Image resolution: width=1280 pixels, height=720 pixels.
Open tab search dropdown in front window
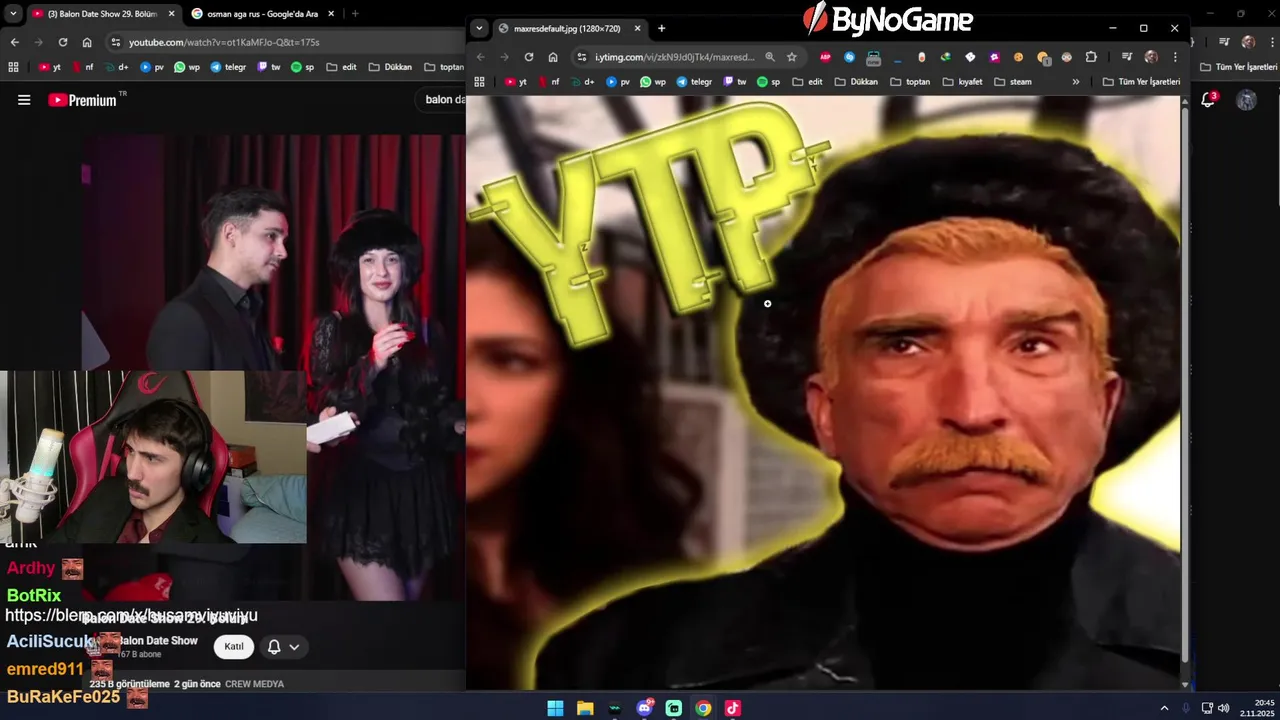click(479, 28)
